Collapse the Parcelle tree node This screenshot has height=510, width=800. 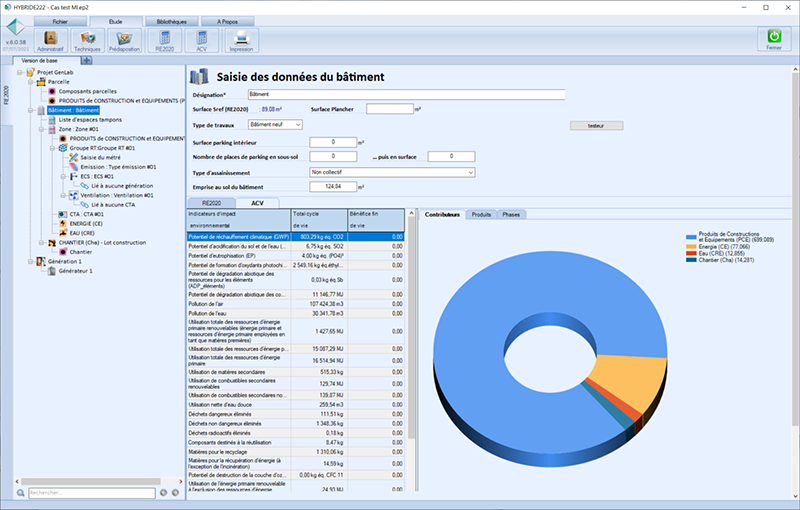click(31, 82)
